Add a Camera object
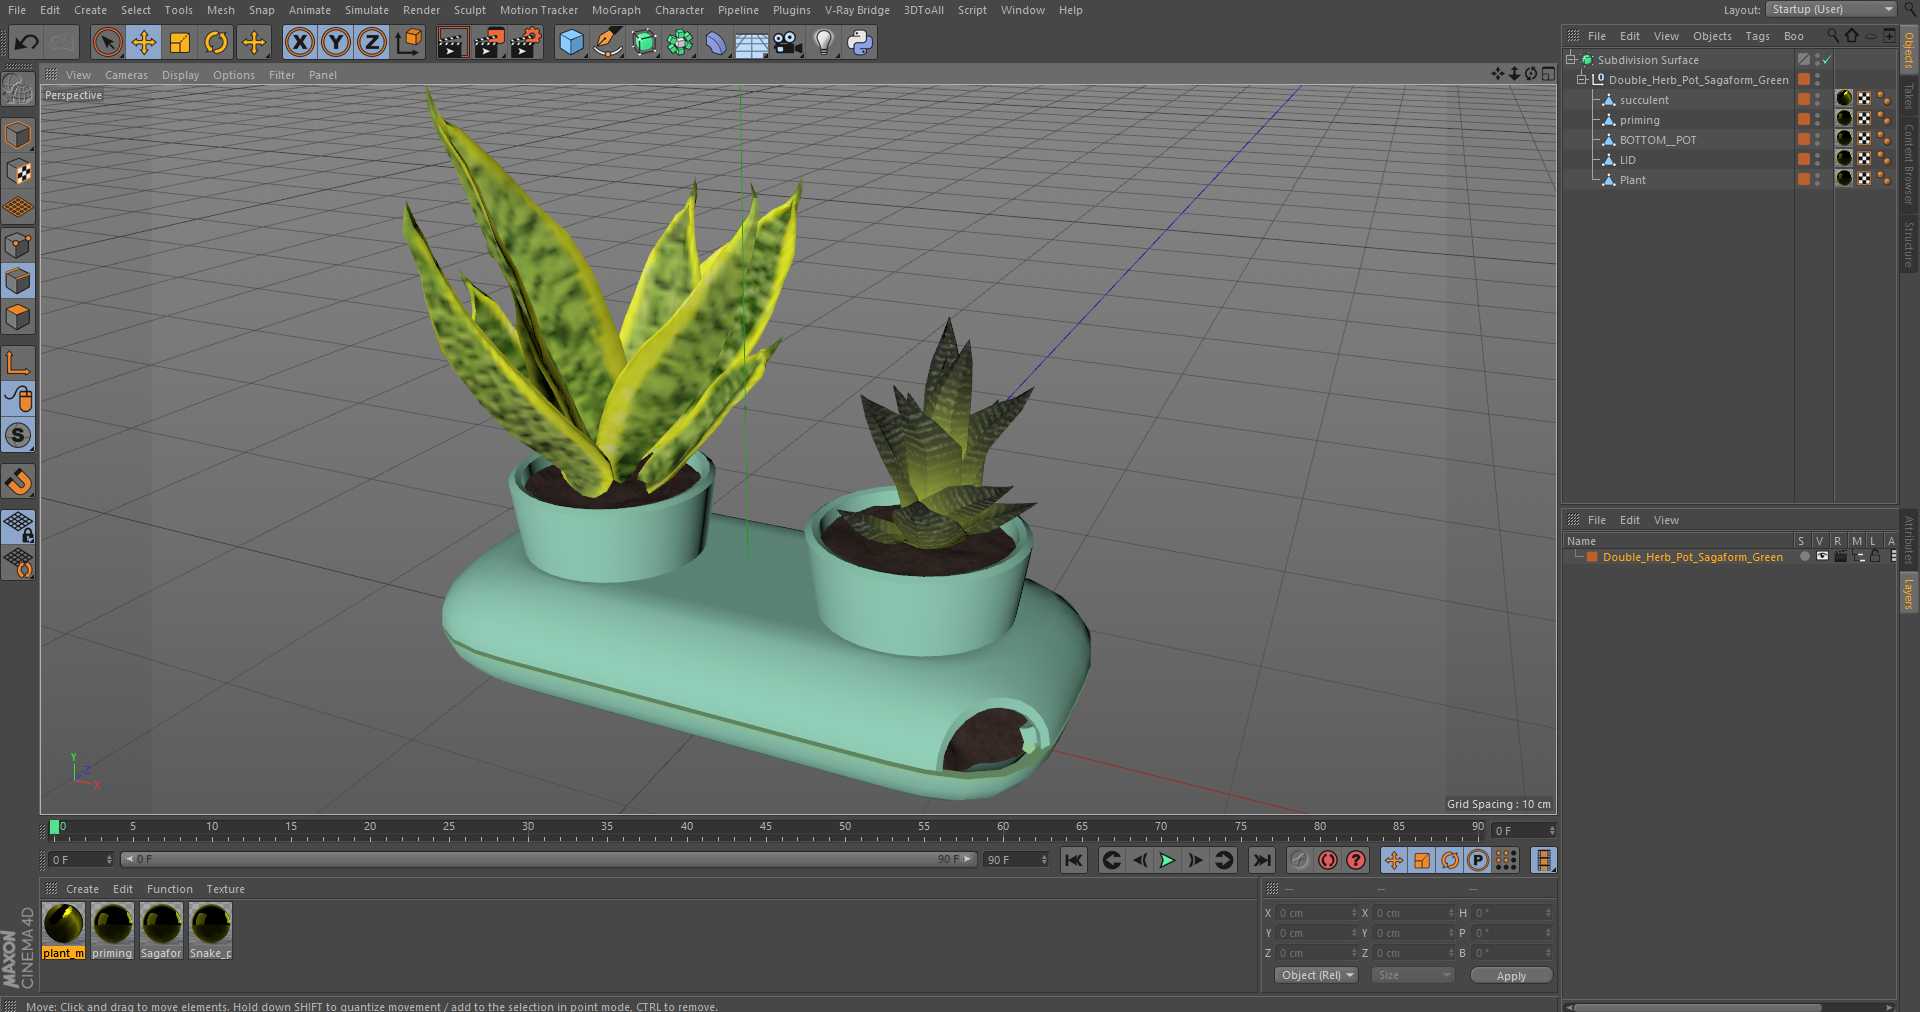The image size is (1920, 1012). point(788,42)
